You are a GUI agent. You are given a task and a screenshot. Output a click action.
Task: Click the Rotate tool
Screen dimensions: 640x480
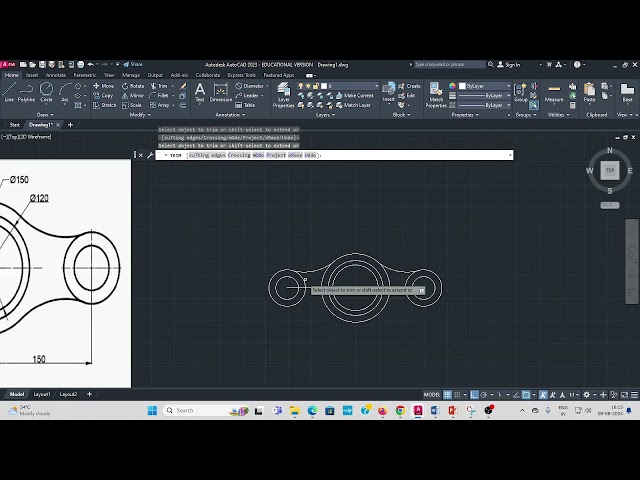133,86
